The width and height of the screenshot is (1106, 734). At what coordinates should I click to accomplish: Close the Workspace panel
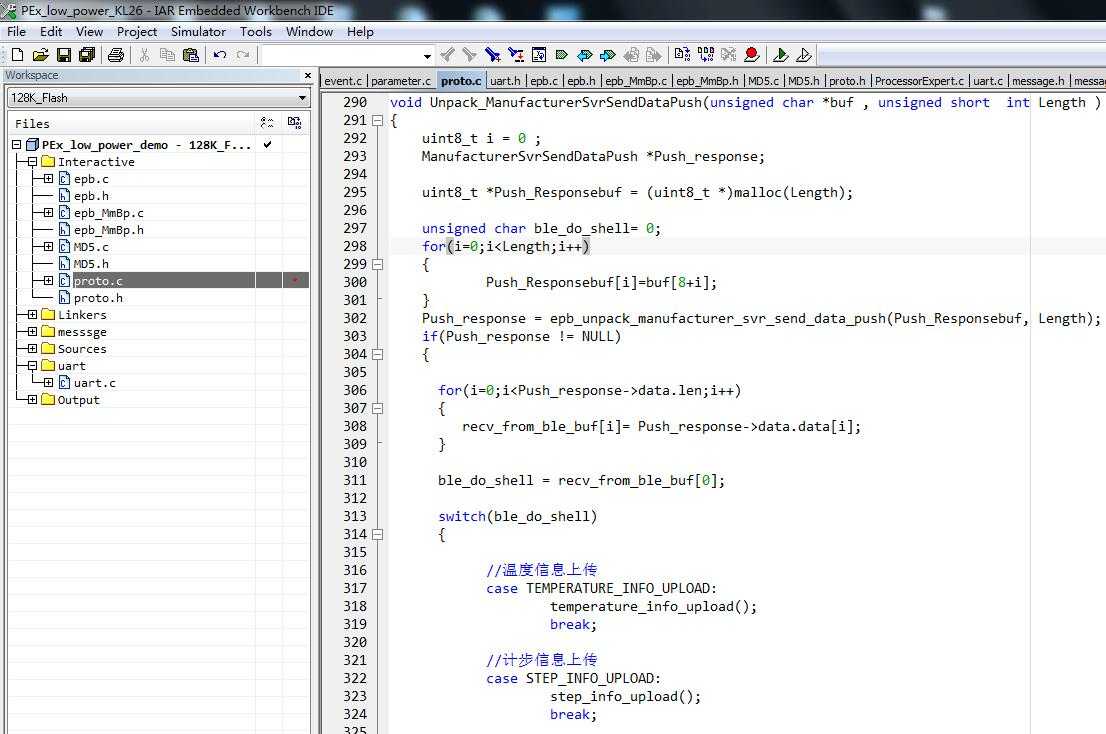[x=308, y=75]
